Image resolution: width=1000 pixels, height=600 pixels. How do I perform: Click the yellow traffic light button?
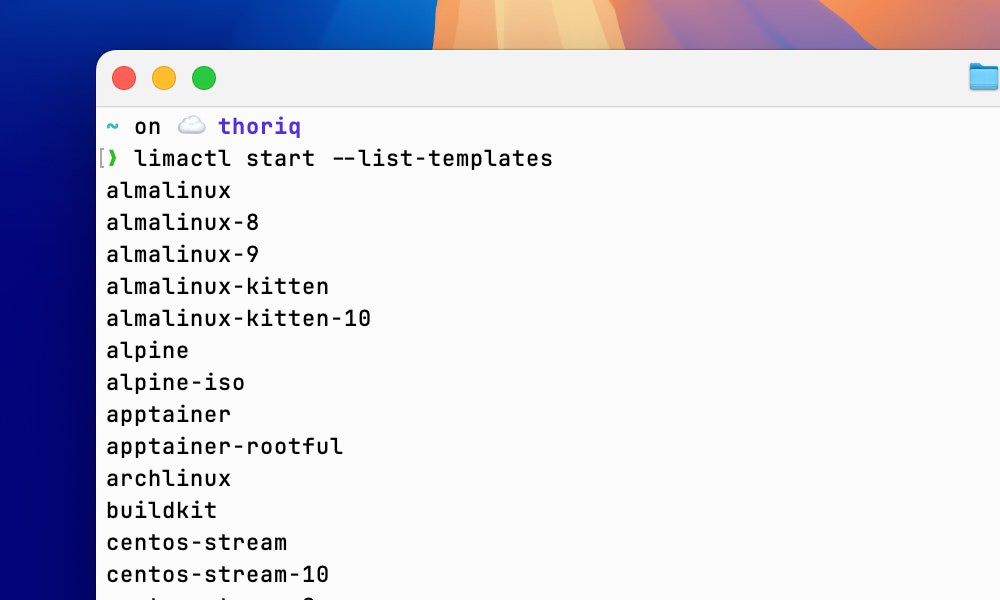(164, 77)
